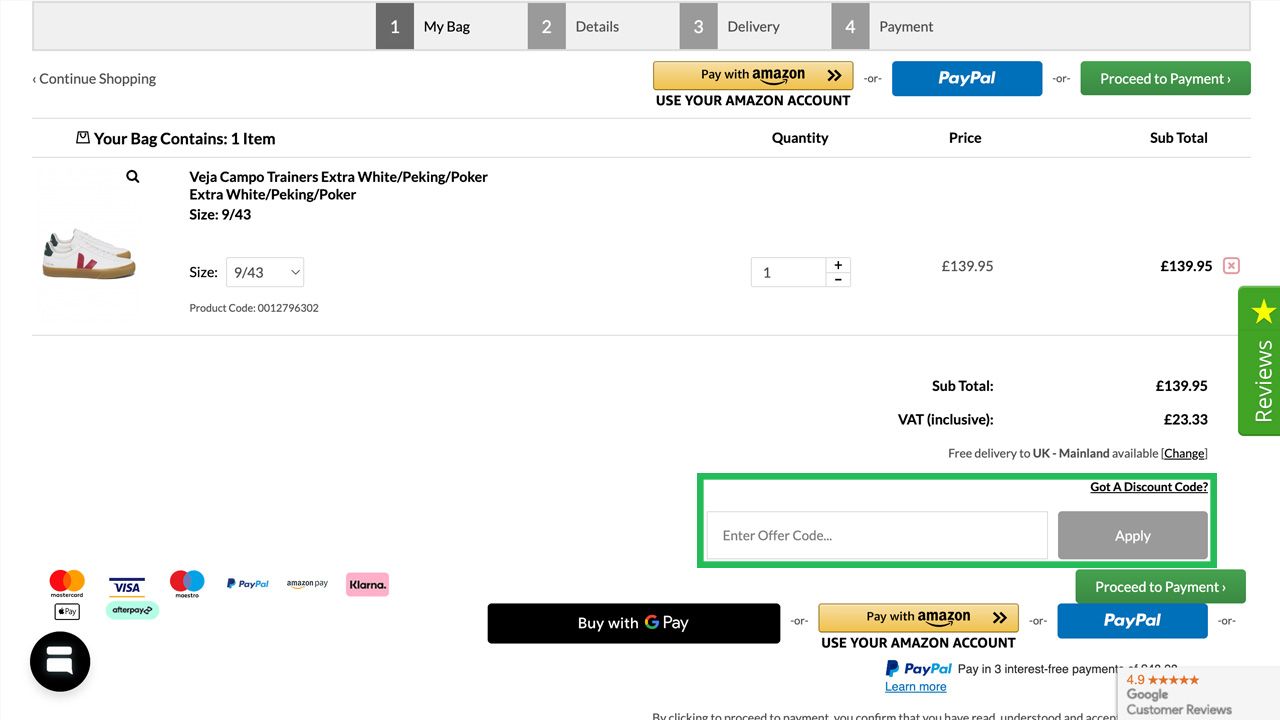1280x720 pixels.
Task: Click the magnifier icon on product image
Action: (x=132, y=177)
